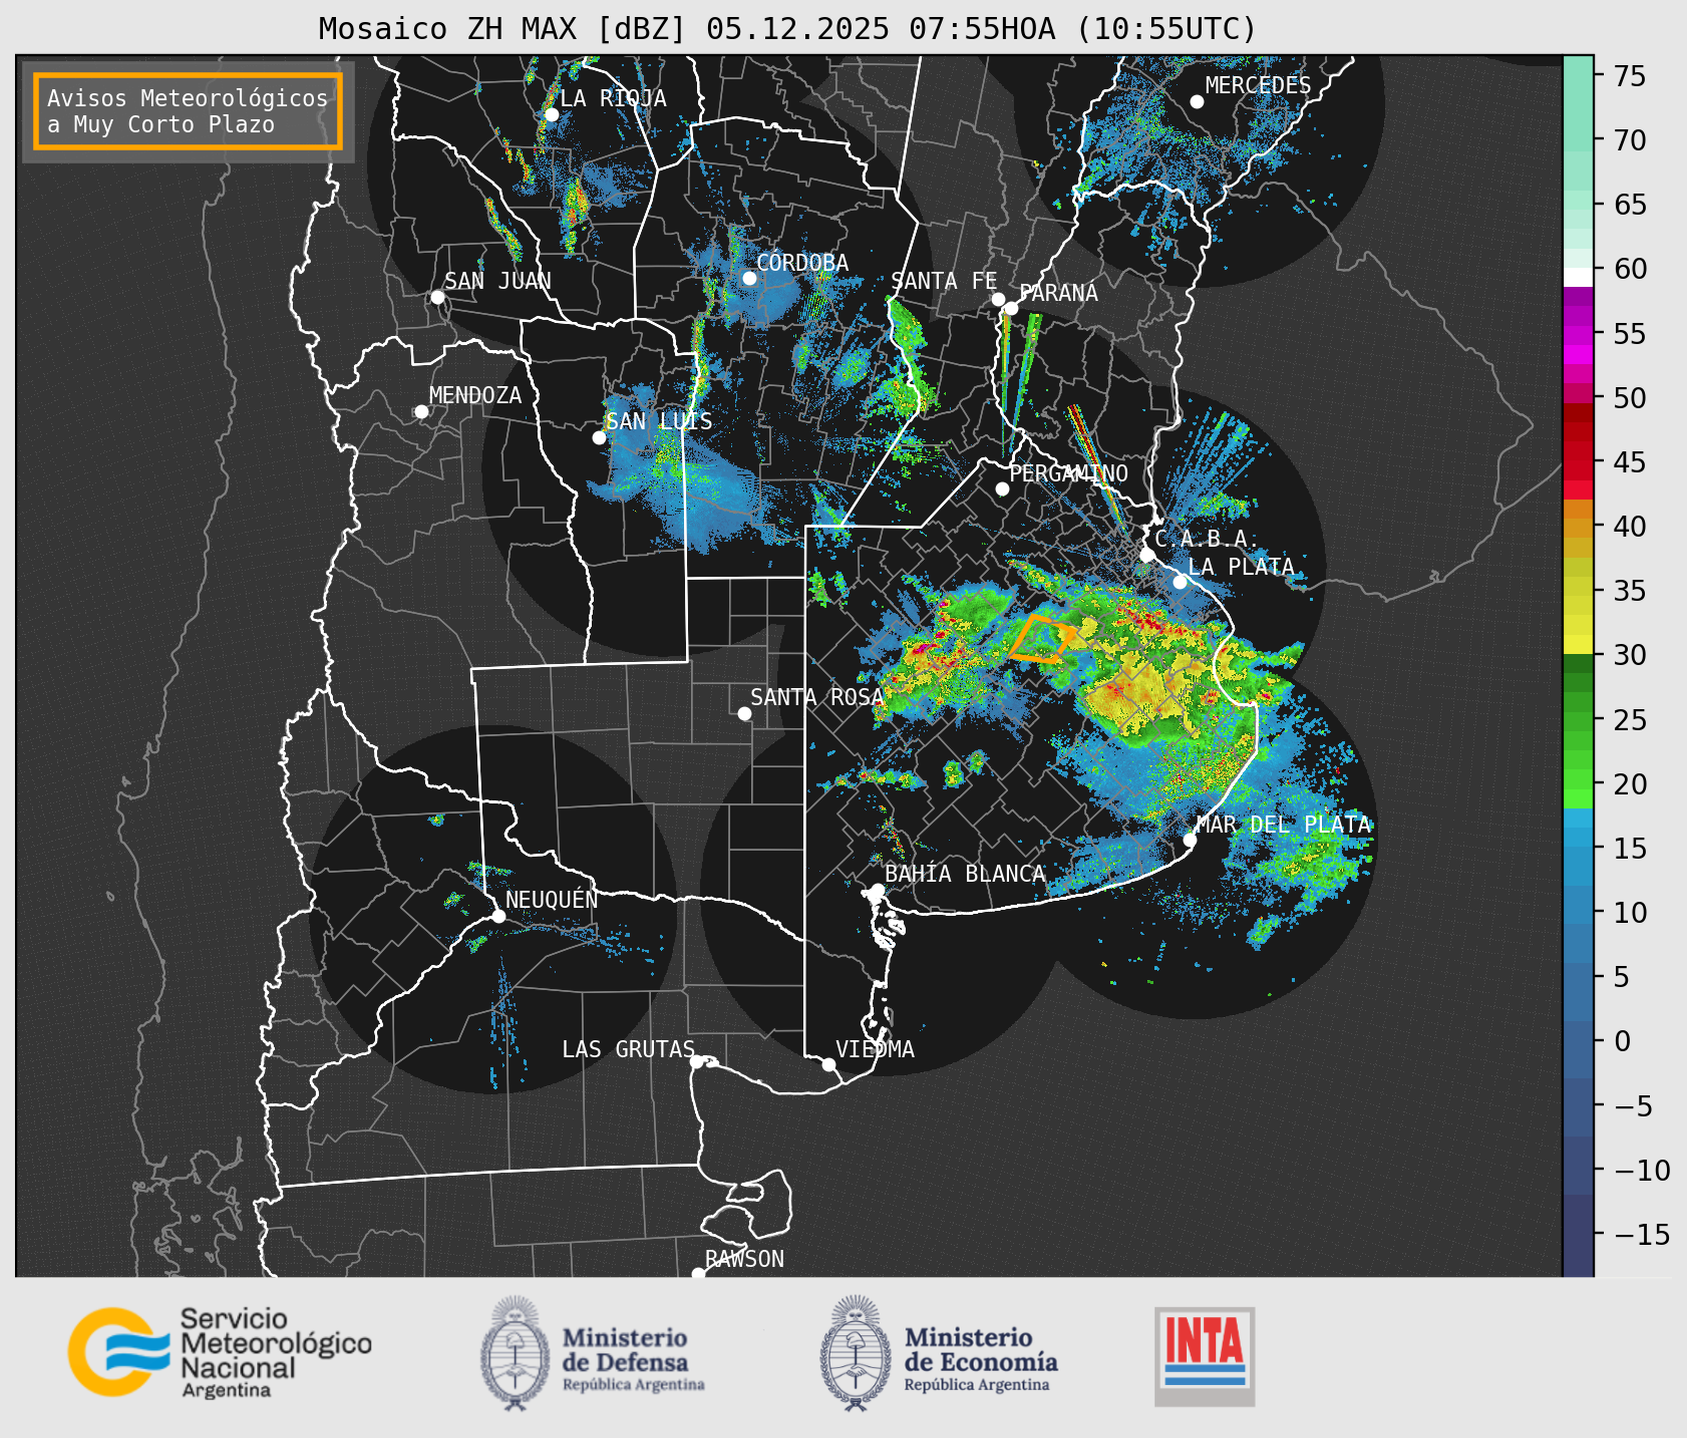
Task: Click the MENDOZA label text
Action: (x=475, y=395)
